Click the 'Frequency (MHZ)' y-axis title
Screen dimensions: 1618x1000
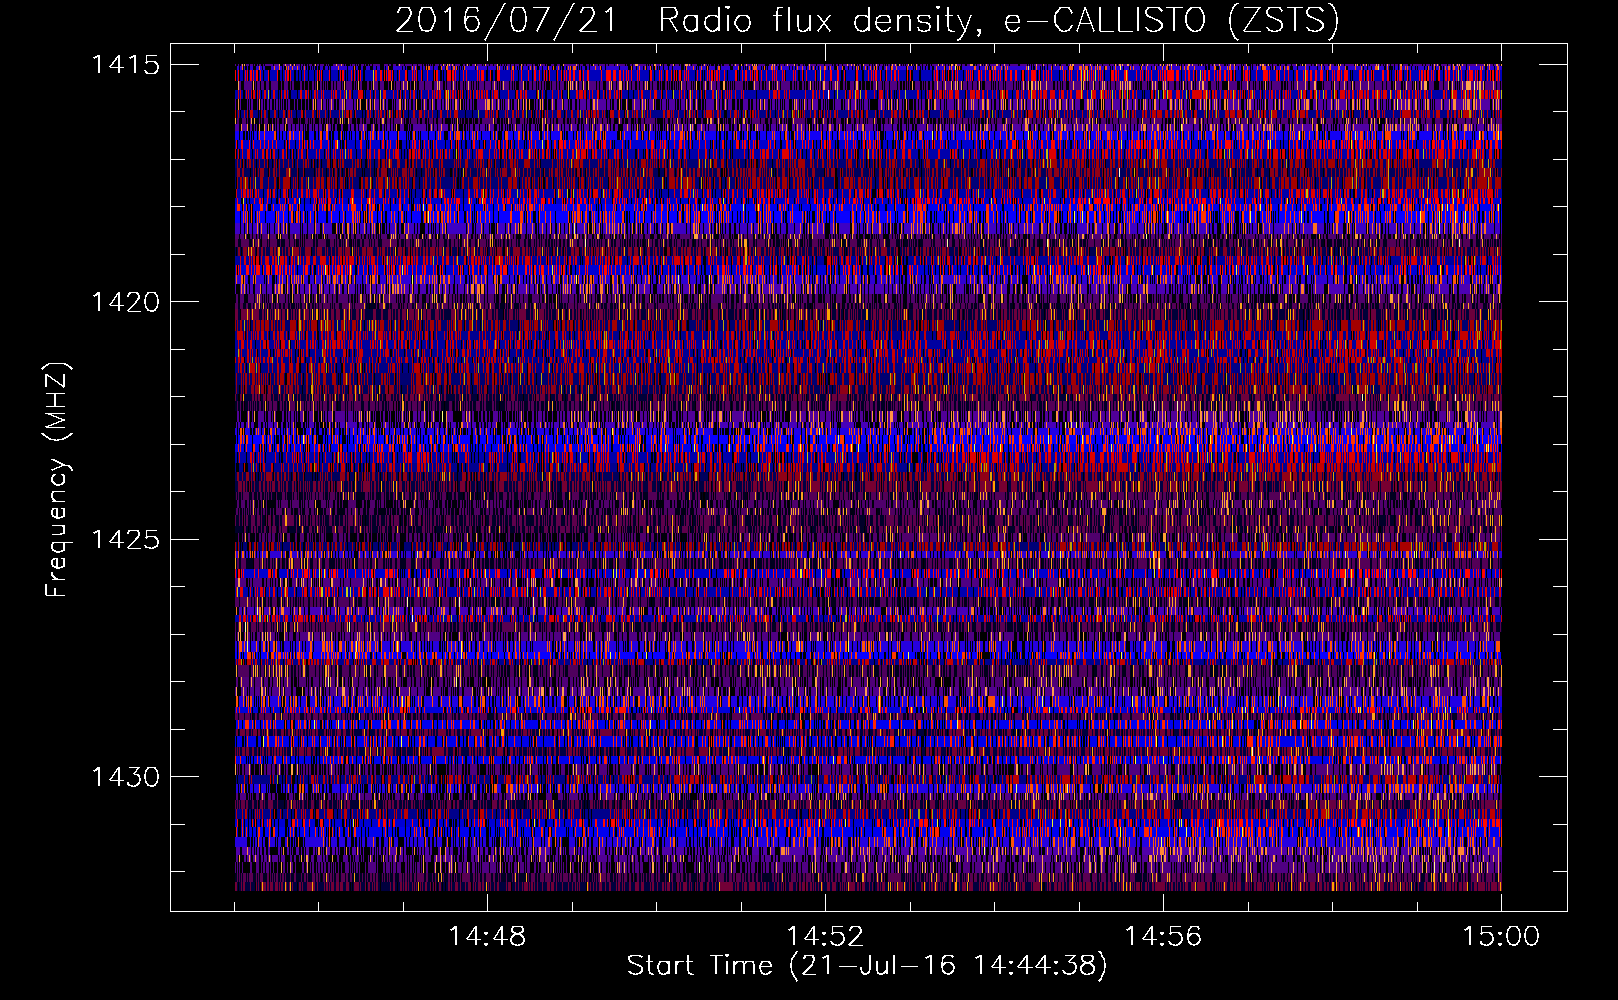57,480
